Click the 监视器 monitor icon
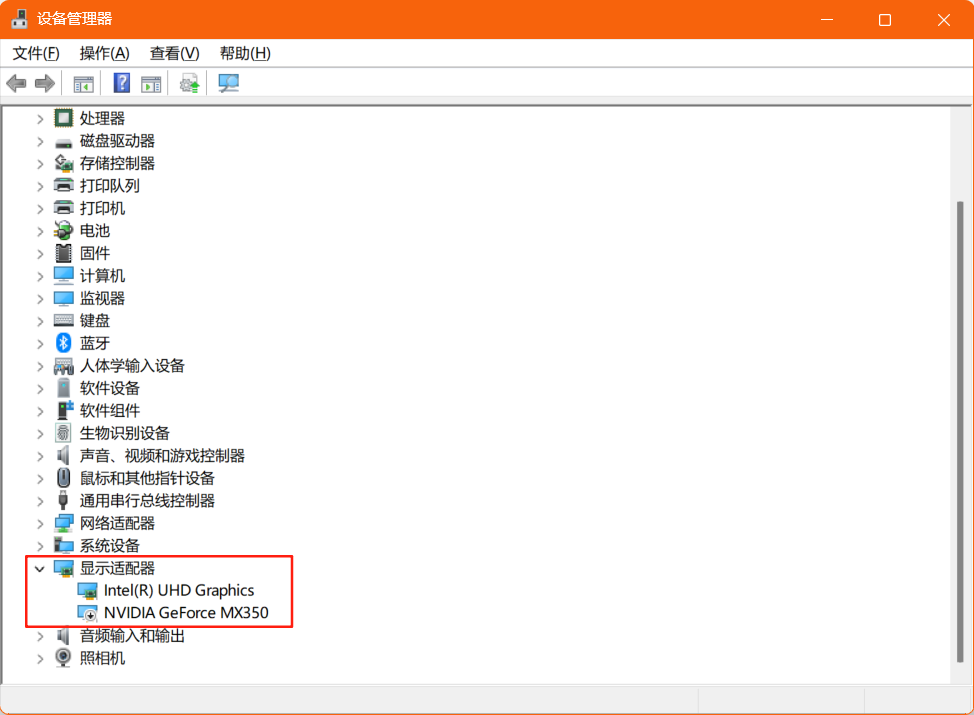 (63, 298)
